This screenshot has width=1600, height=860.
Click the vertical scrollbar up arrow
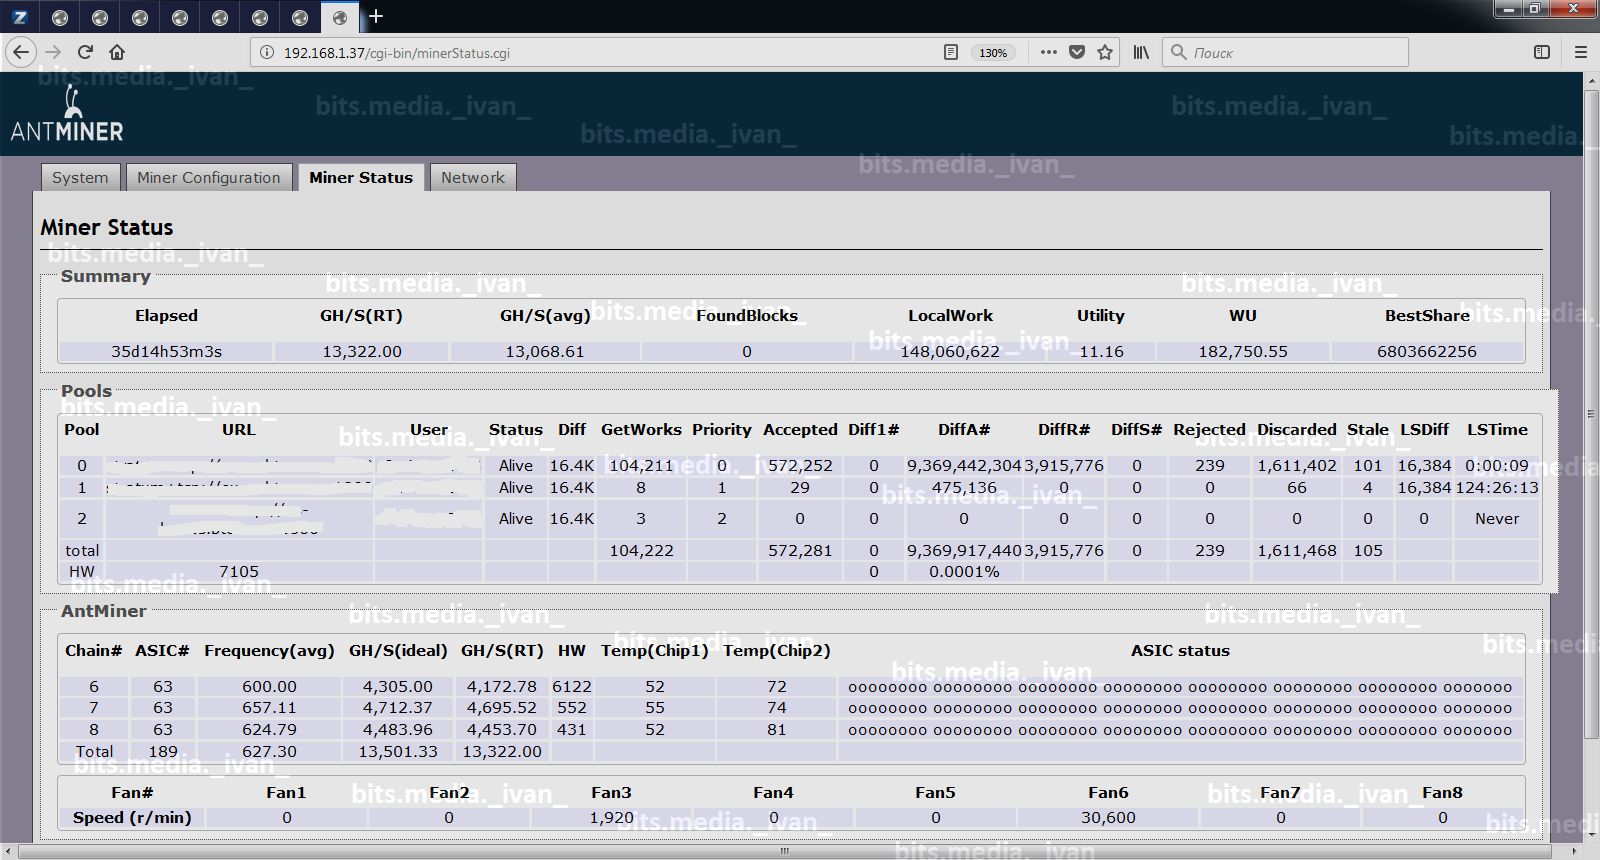coord(1591,81)
